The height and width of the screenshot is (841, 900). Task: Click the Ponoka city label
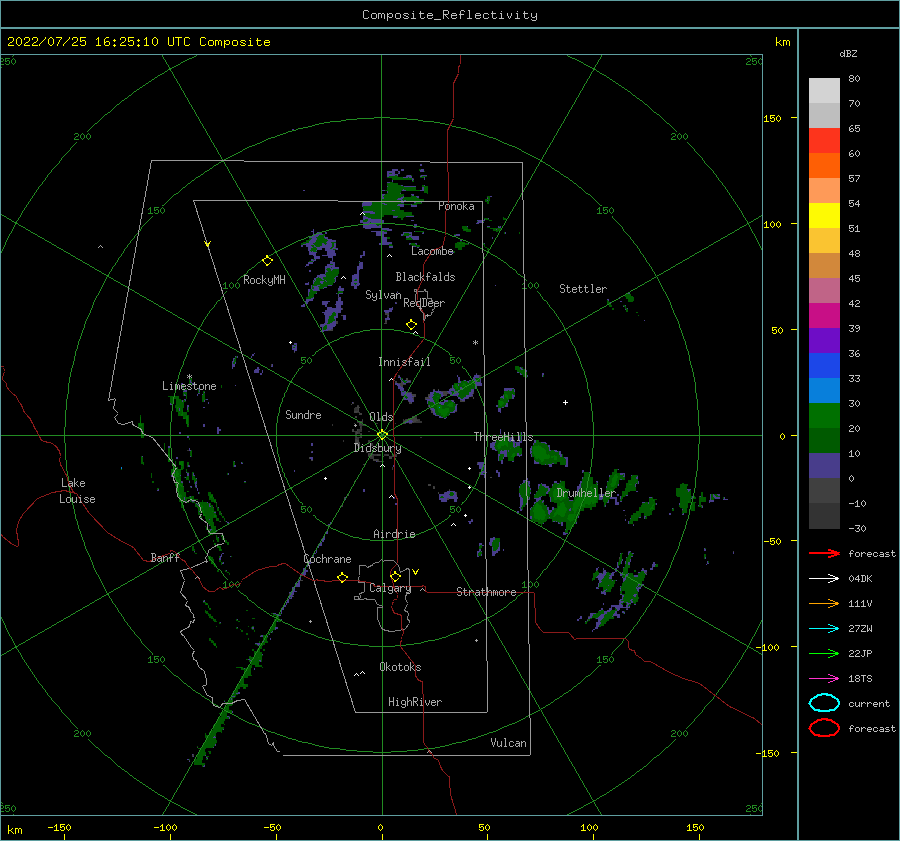point(456,206)
